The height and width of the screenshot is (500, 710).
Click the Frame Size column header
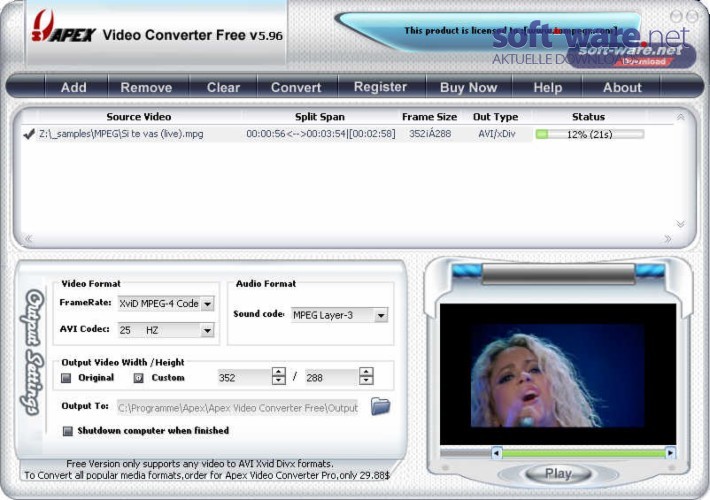429,117
